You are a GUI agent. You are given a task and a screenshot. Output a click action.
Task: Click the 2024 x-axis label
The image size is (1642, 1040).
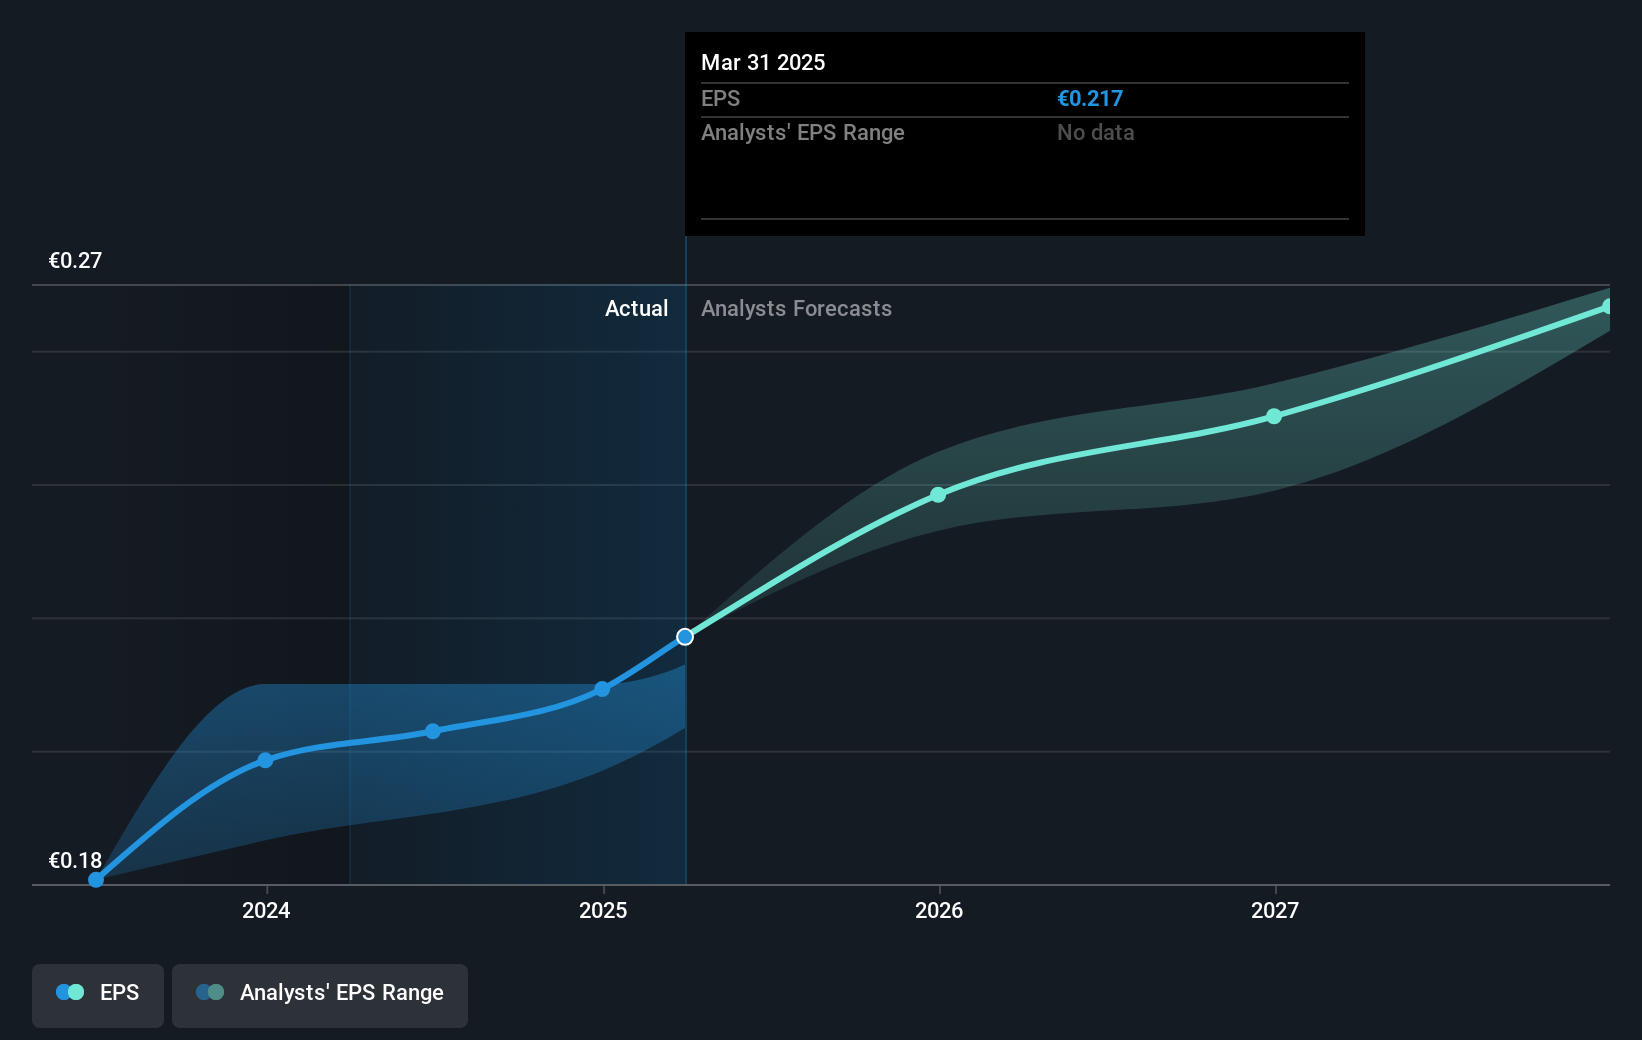coord(266,910)
